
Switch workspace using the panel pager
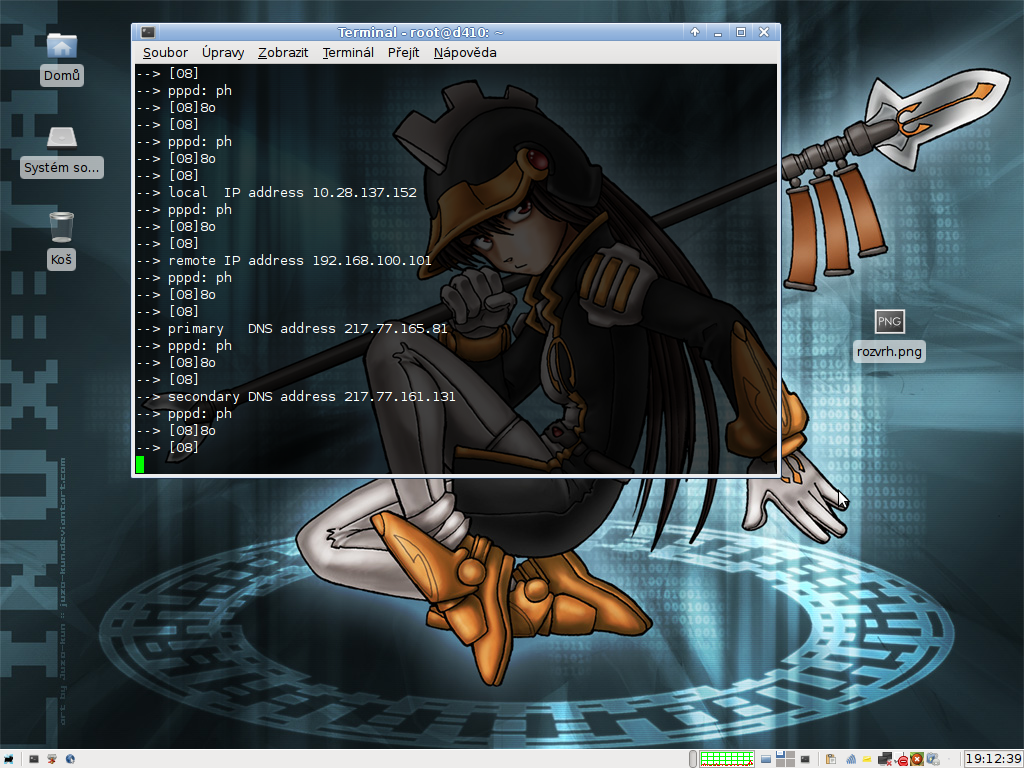coord(785,759)
